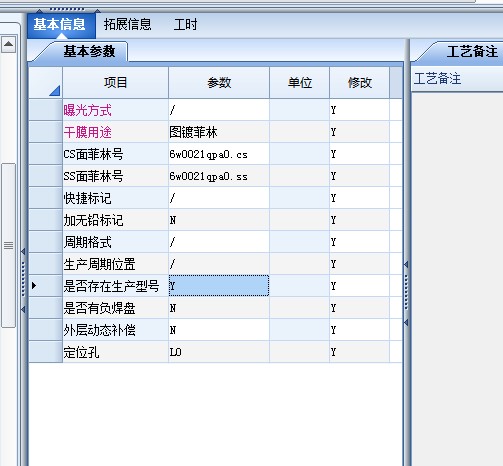
Task: Open the 工时 tab
Action: (185, 25)
